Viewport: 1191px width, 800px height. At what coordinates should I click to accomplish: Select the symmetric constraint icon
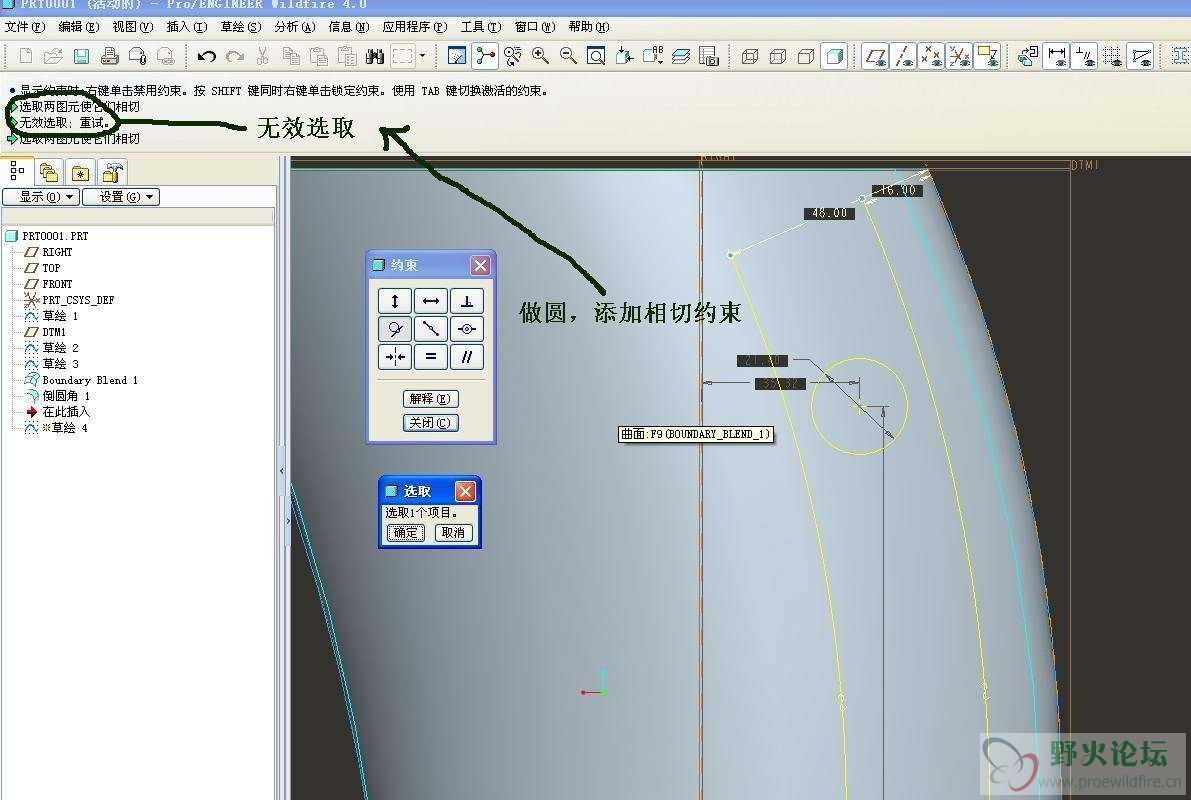coord(395,356)
